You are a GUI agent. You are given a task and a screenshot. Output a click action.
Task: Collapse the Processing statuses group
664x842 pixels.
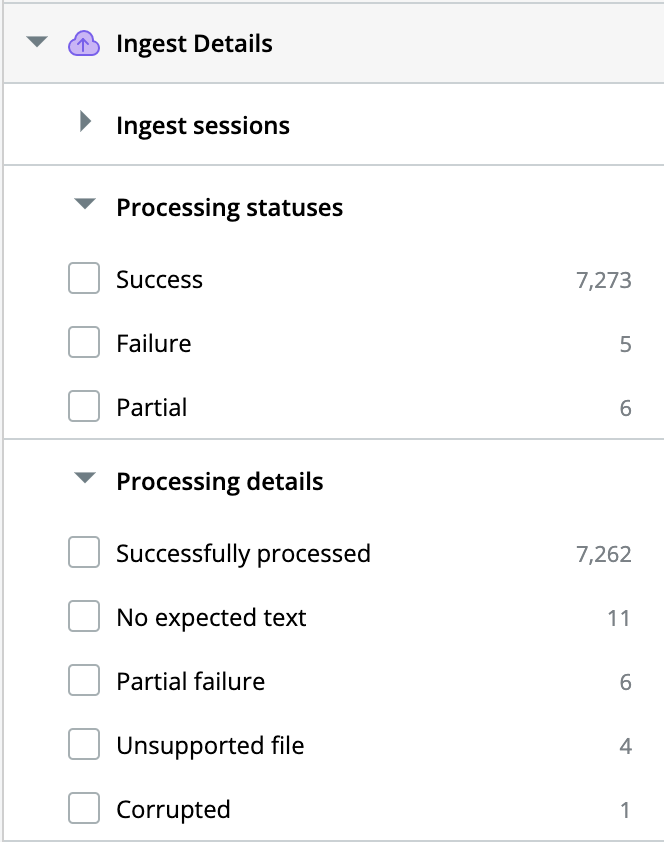[85, 204]
